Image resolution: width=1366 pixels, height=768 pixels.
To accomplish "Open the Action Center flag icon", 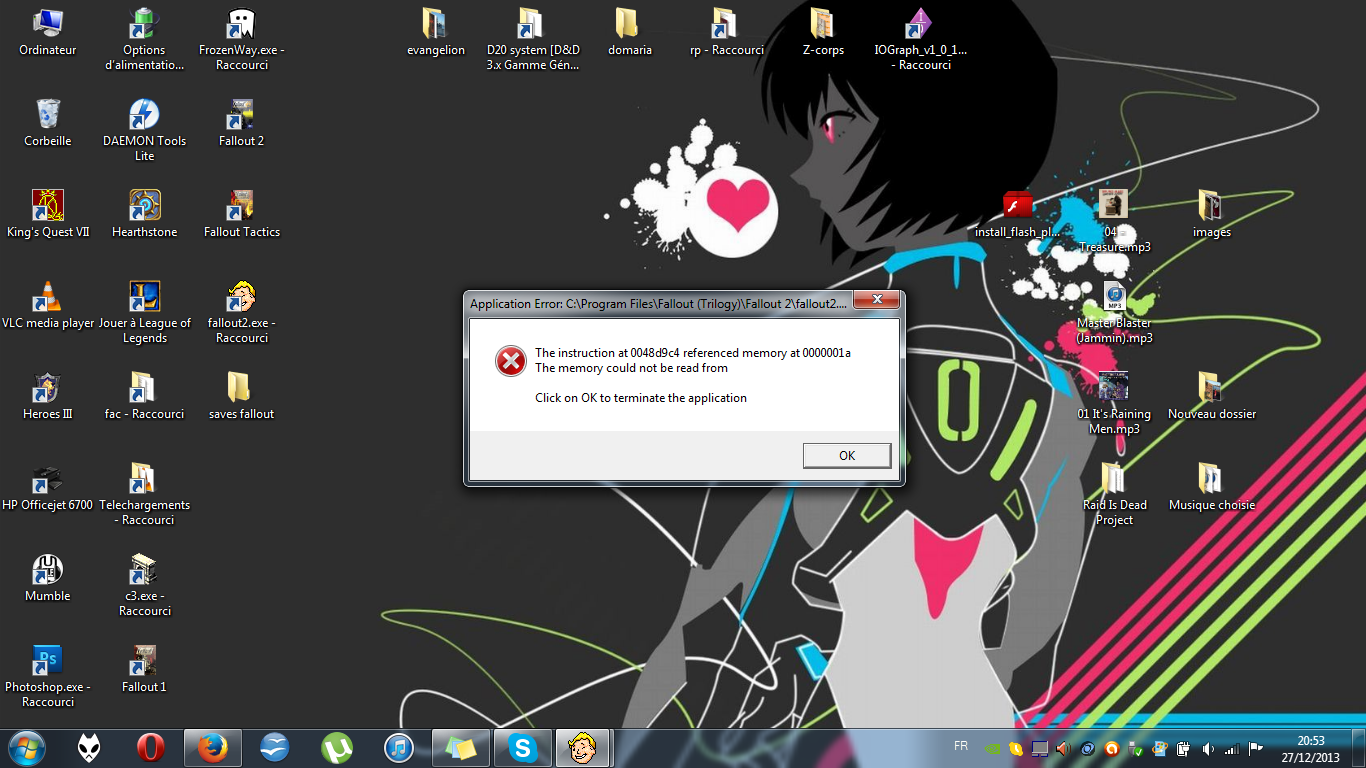I will click(1255, 749).
